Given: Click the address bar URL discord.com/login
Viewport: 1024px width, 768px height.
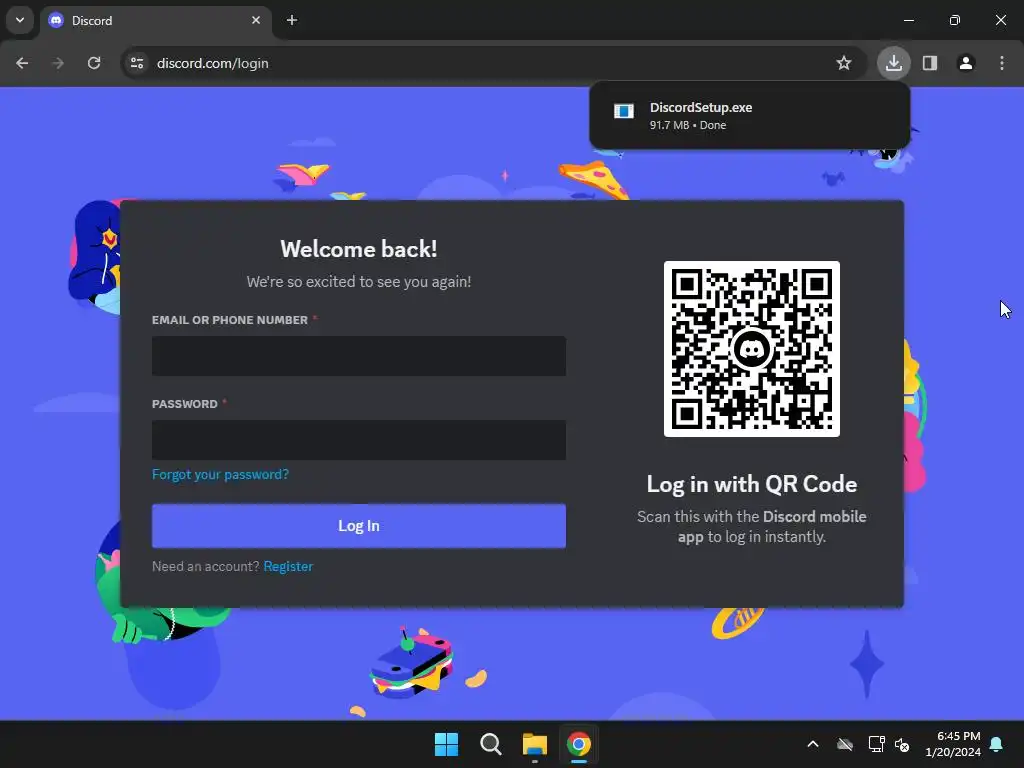Looking at the screenshot, I should (x=213, y=63).
